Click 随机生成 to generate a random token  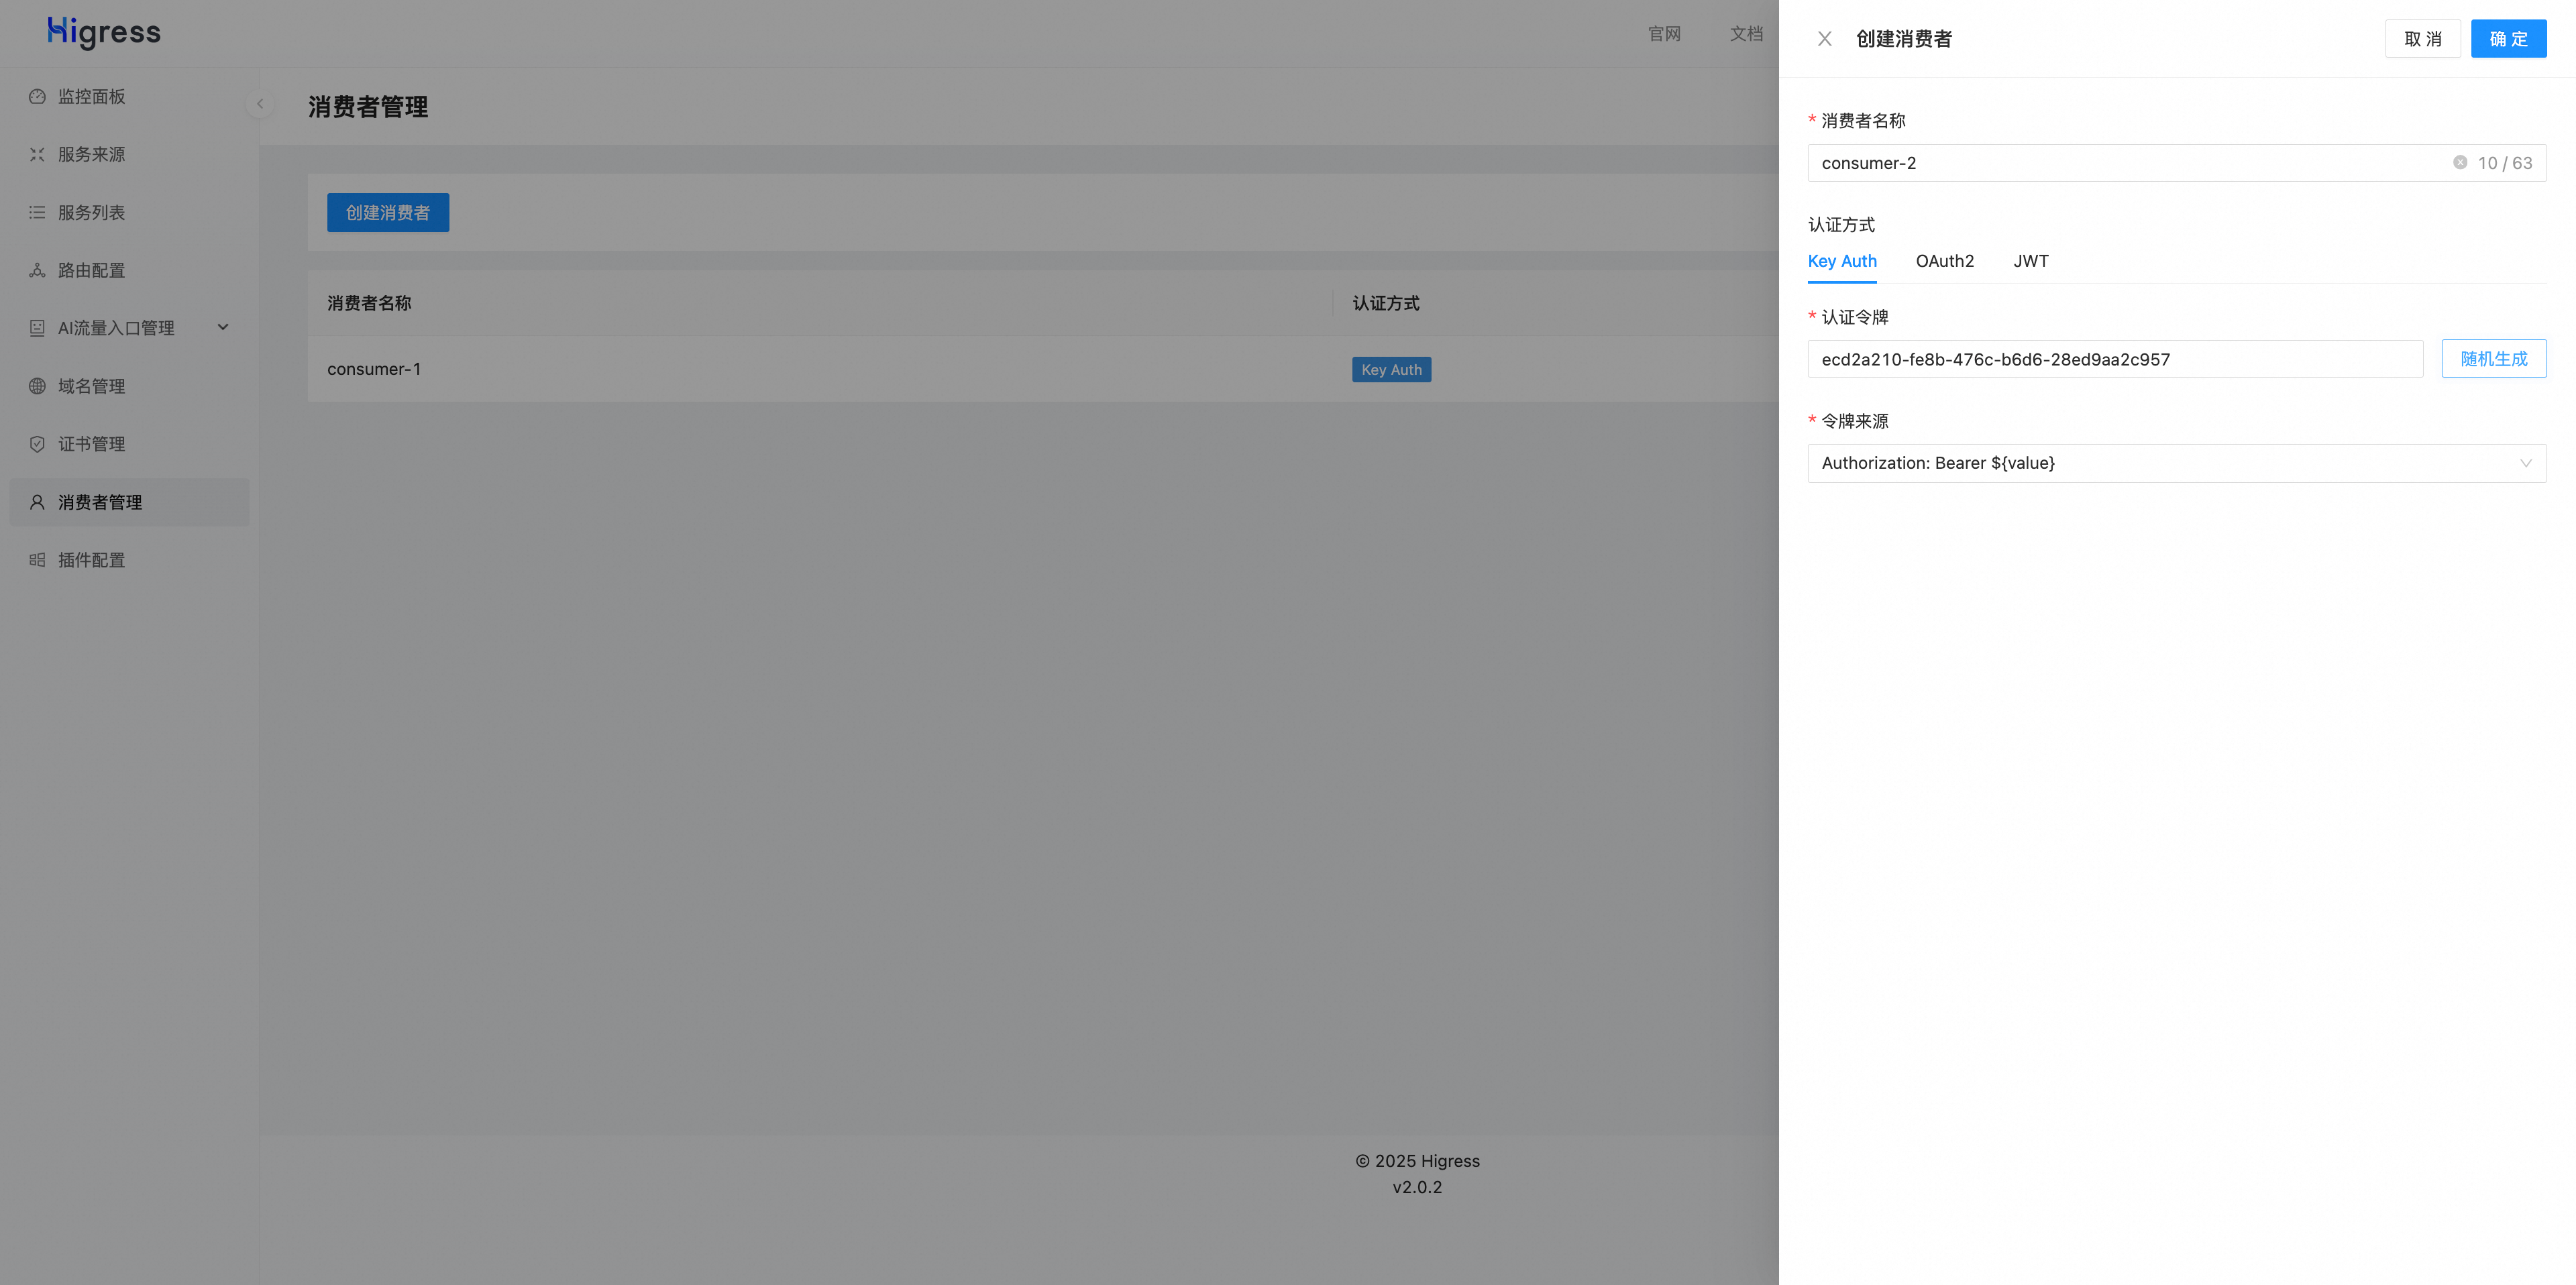click(2493, 359)
